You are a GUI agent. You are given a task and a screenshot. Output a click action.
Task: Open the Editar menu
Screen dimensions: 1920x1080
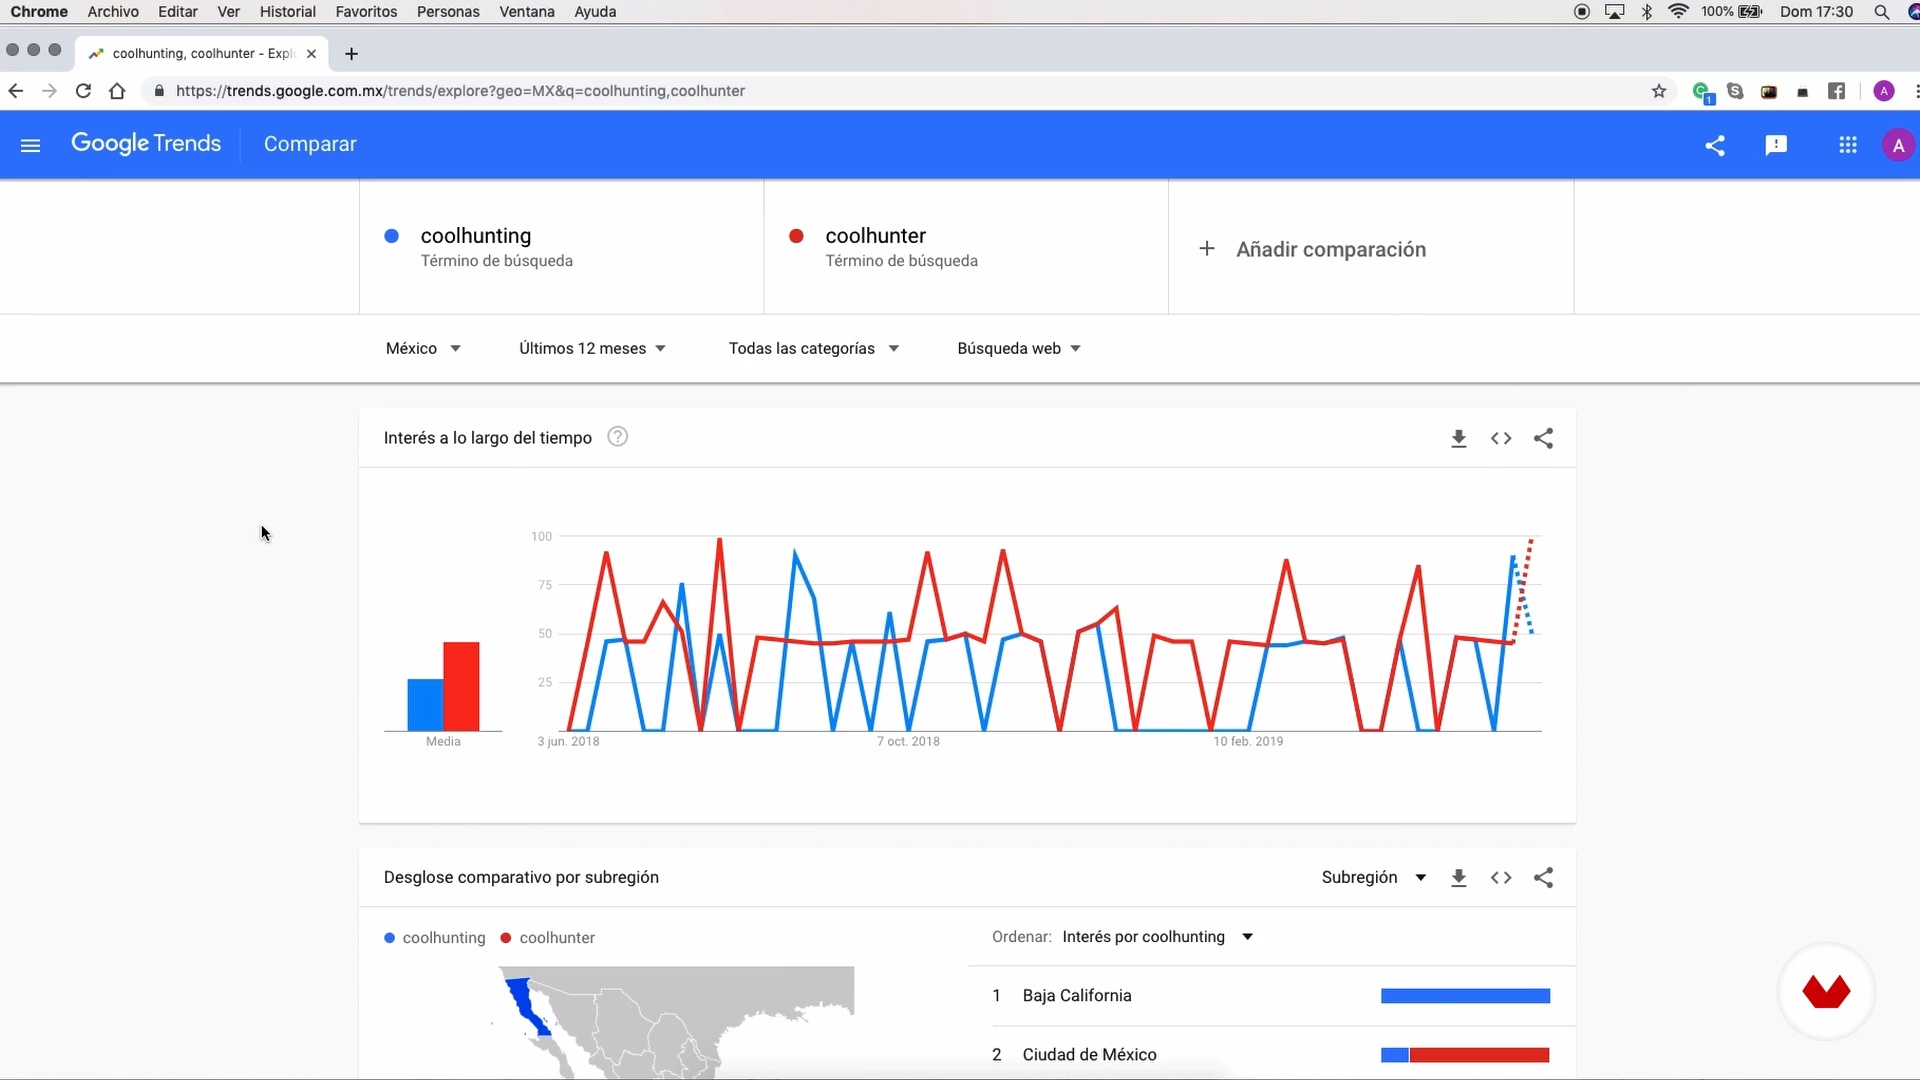click(177, 12)
